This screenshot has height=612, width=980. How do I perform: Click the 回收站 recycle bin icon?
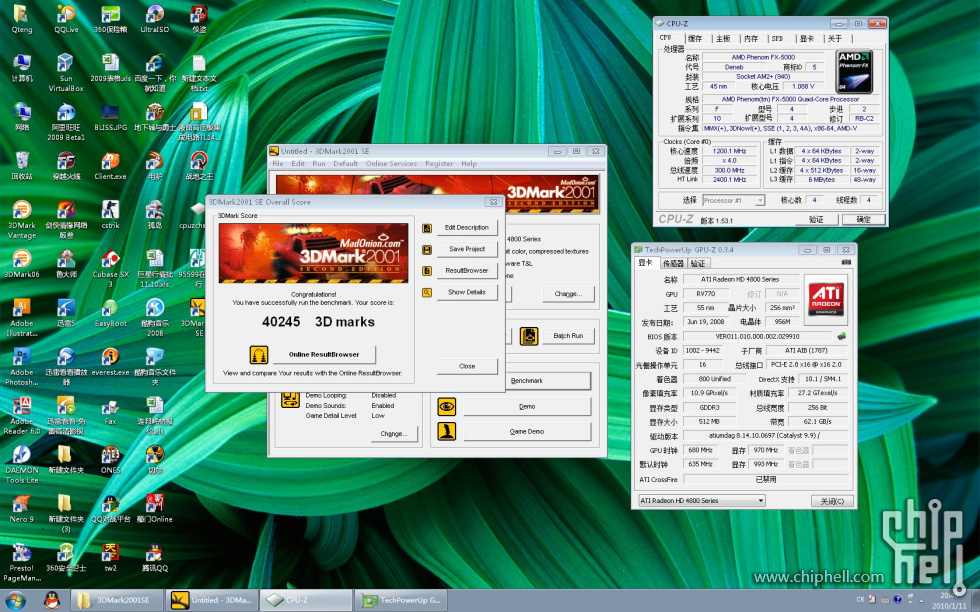pyautogui.click(x=22, y=166)
